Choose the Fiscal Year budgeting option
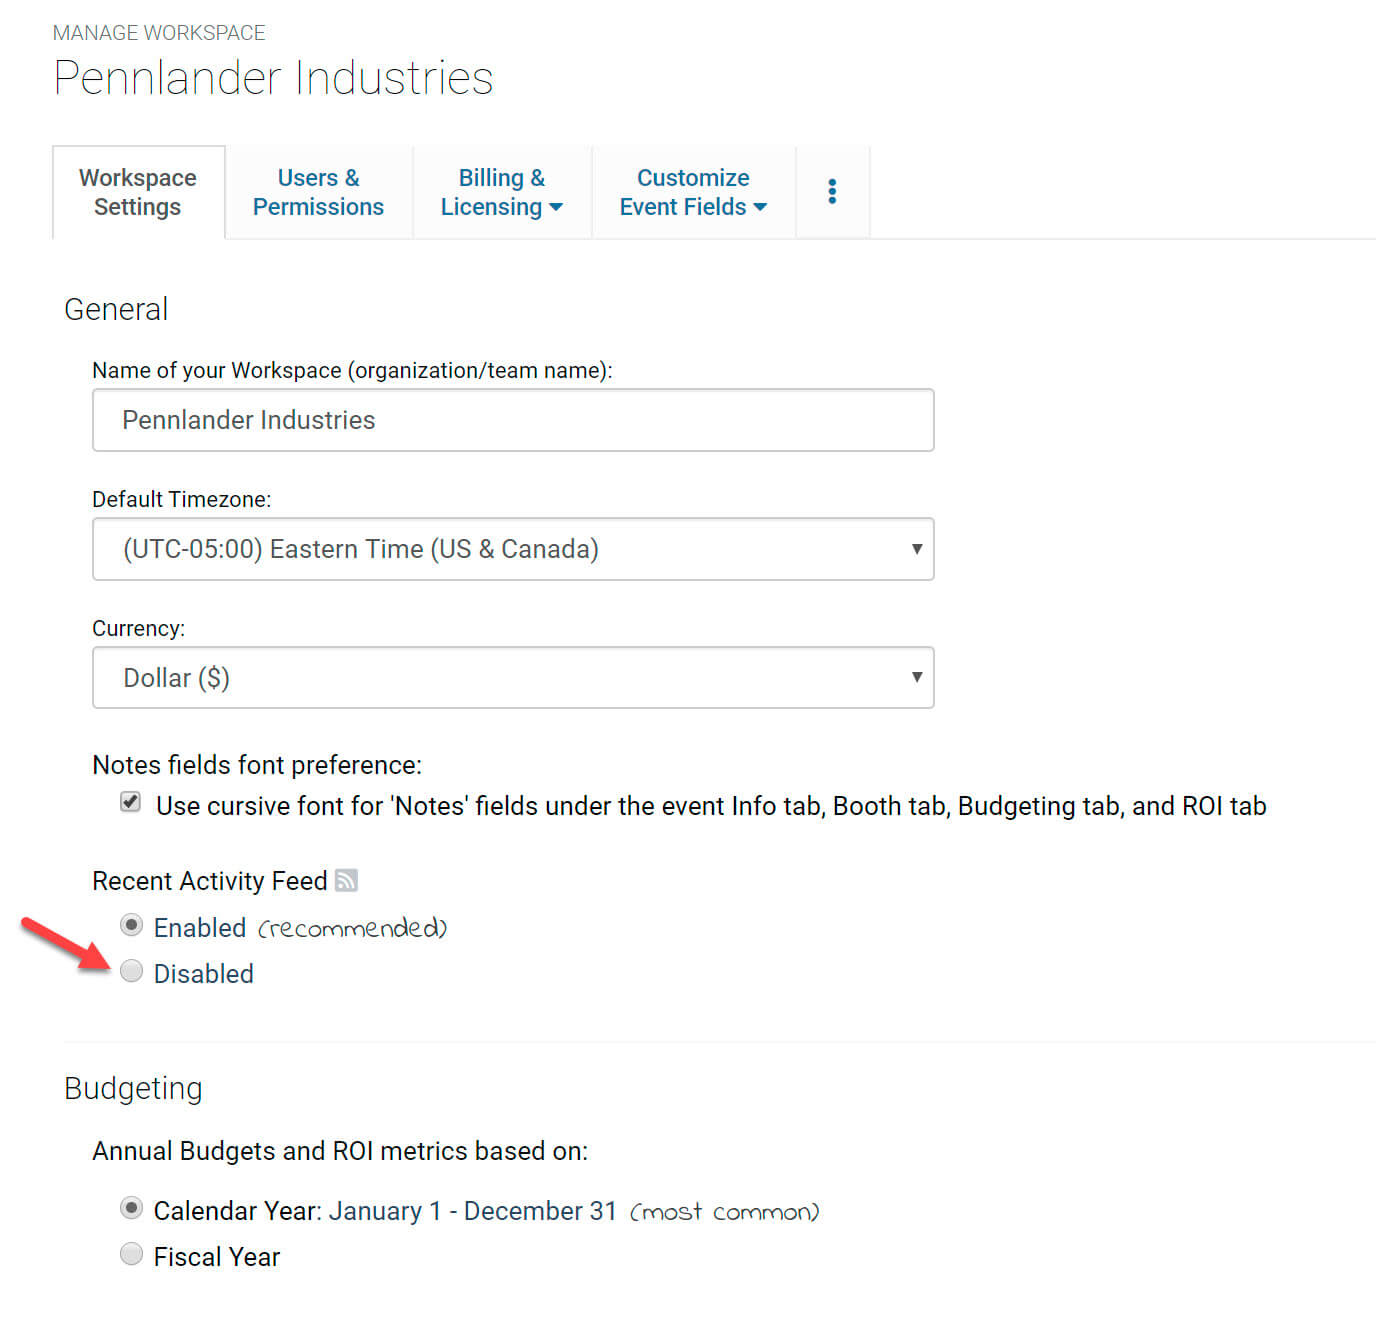Viewport: 1376px width, 1326px height. tap(131, 1255)
